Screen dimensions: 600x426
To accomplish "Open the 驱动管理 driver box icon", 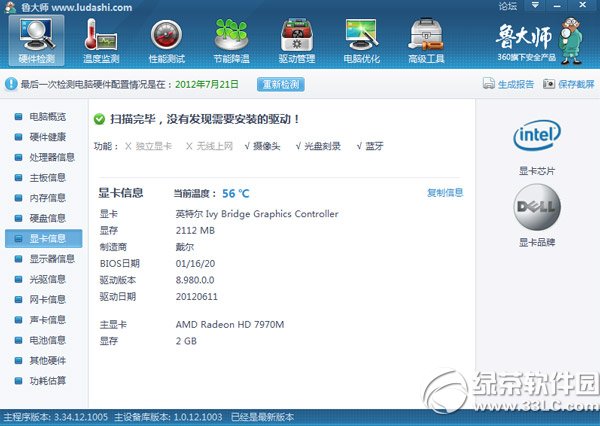I will point(297,41).
